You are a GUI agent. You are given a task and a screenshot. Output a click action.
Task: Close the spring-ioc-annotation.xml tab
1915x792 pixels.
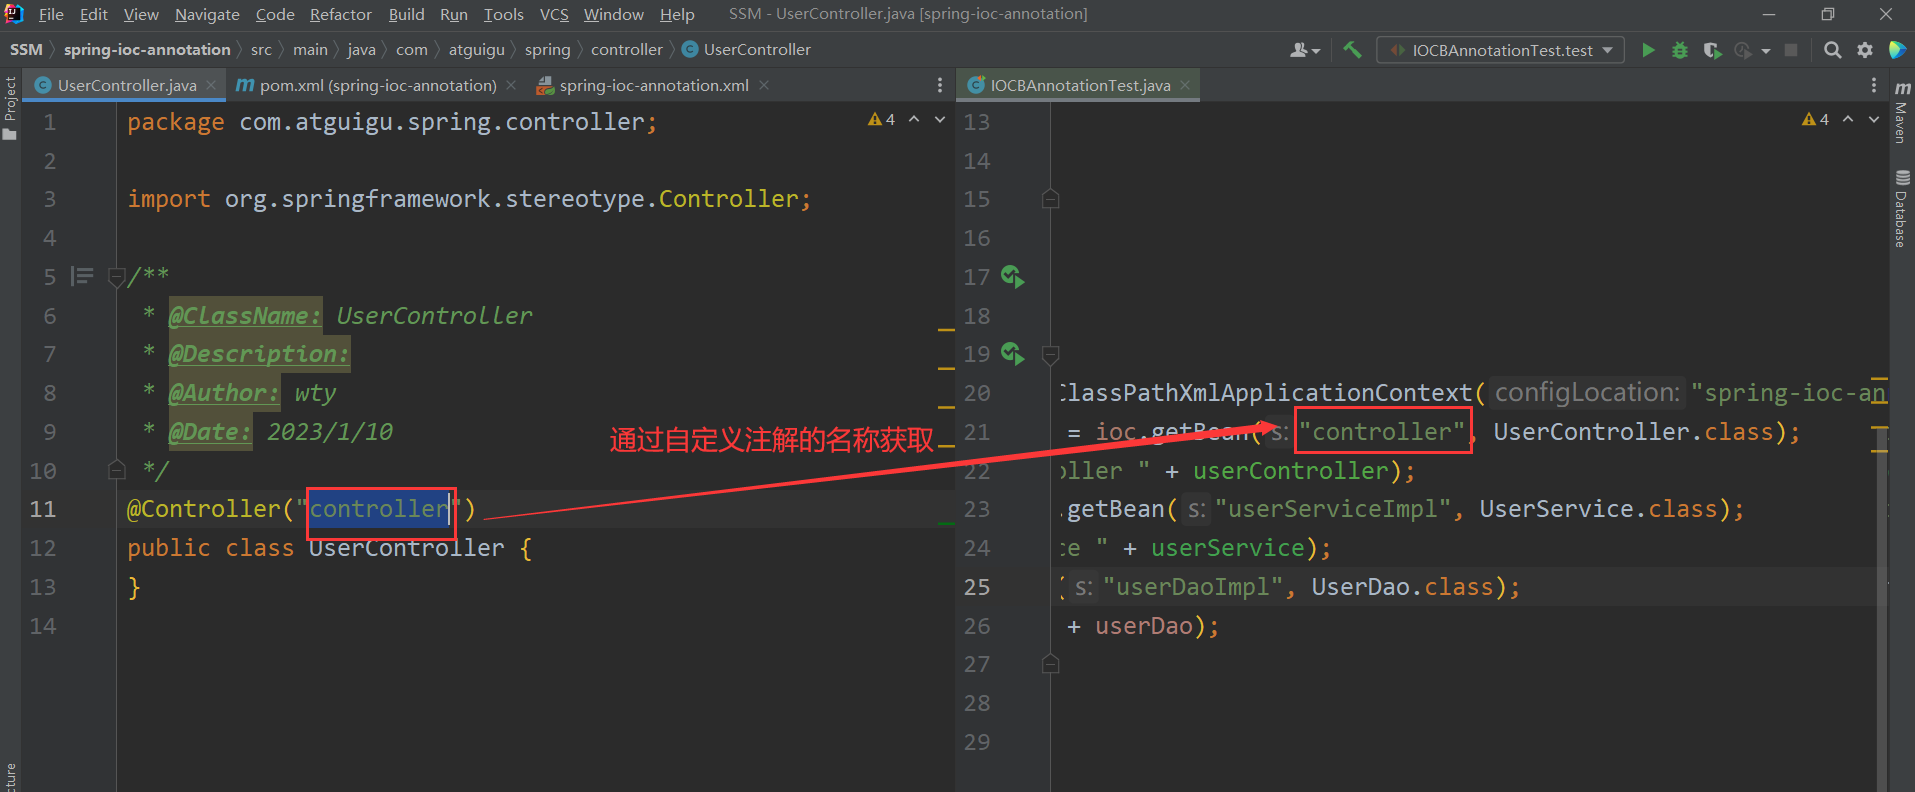(764, 86)
